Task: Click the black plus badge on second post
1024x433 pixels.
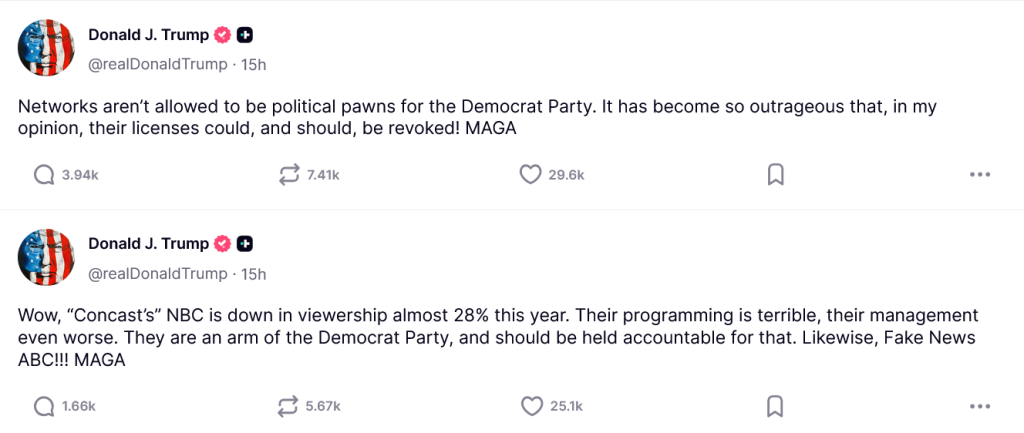Action: pyautogui.click(x=245, y=243)
